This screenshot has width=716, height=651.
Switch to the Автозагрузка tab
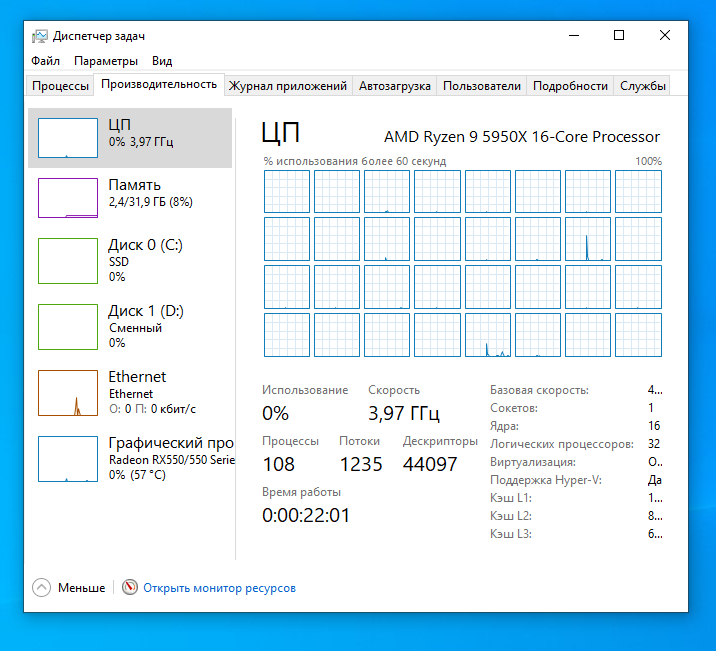click(395, 86)
